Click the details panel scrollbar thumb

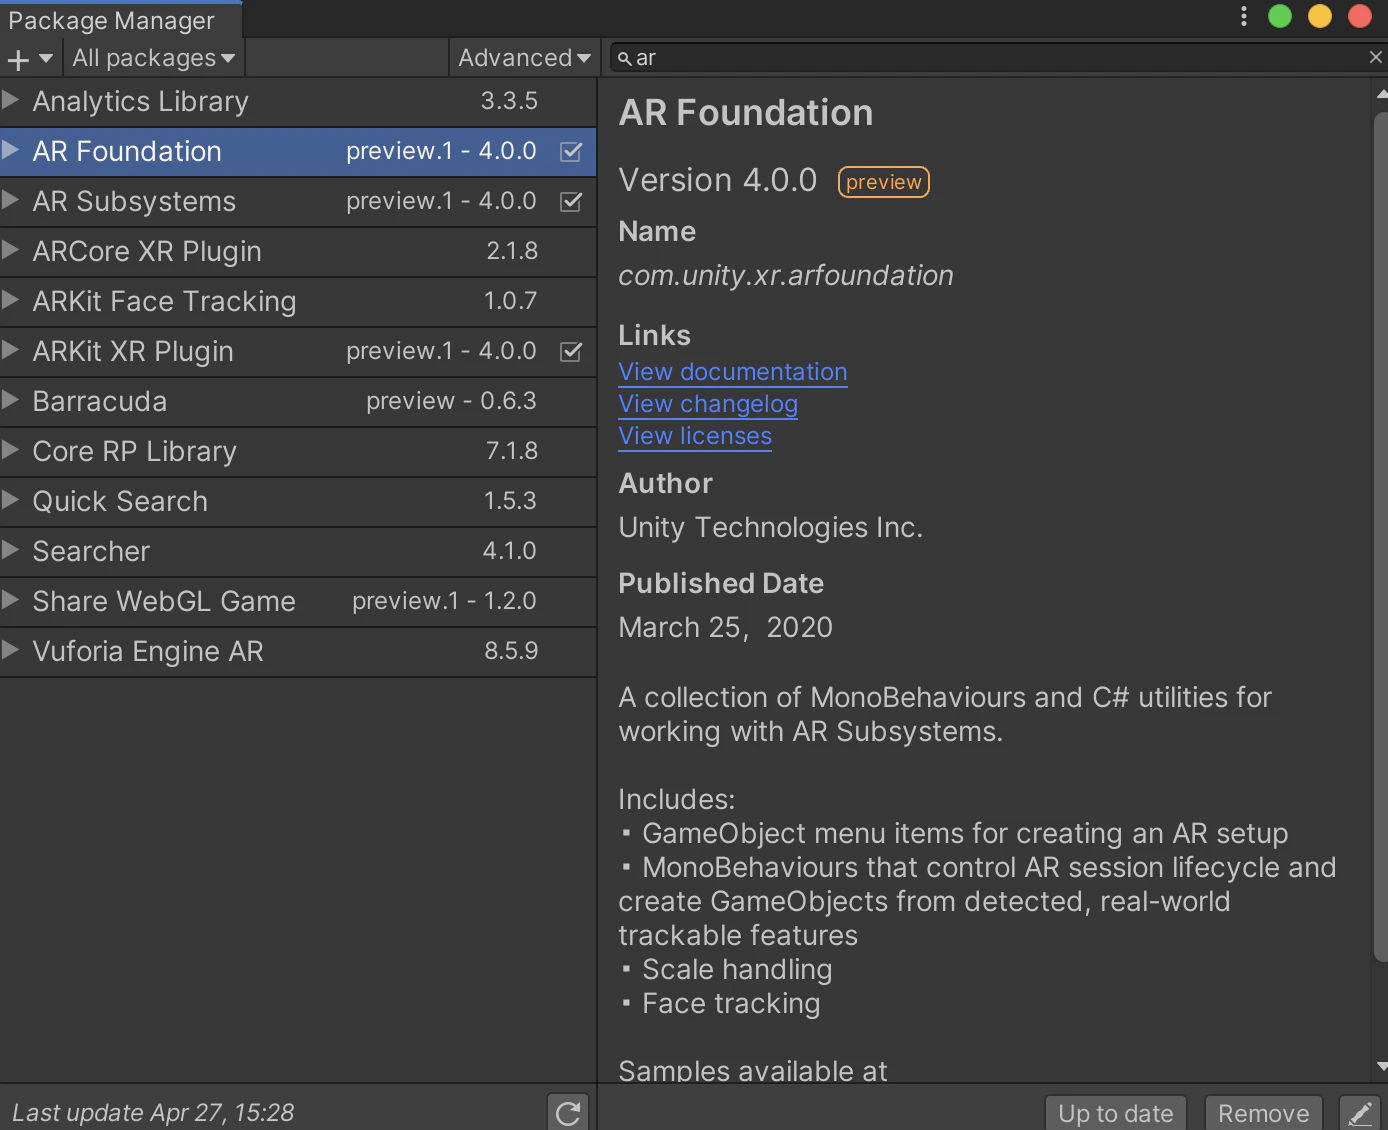coord(1382,536)
